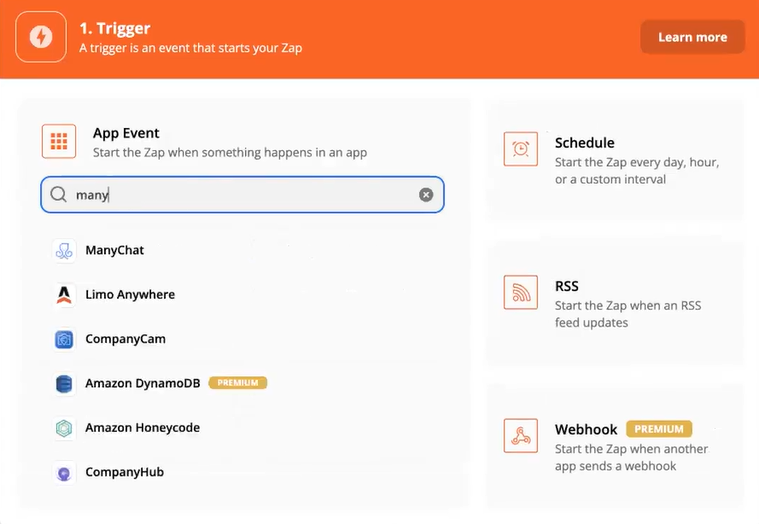The height and width of the screenshot is (524, 759).
Task: Click the PREMIUM badge next to Webhook
Action: (x=659, y=429)
